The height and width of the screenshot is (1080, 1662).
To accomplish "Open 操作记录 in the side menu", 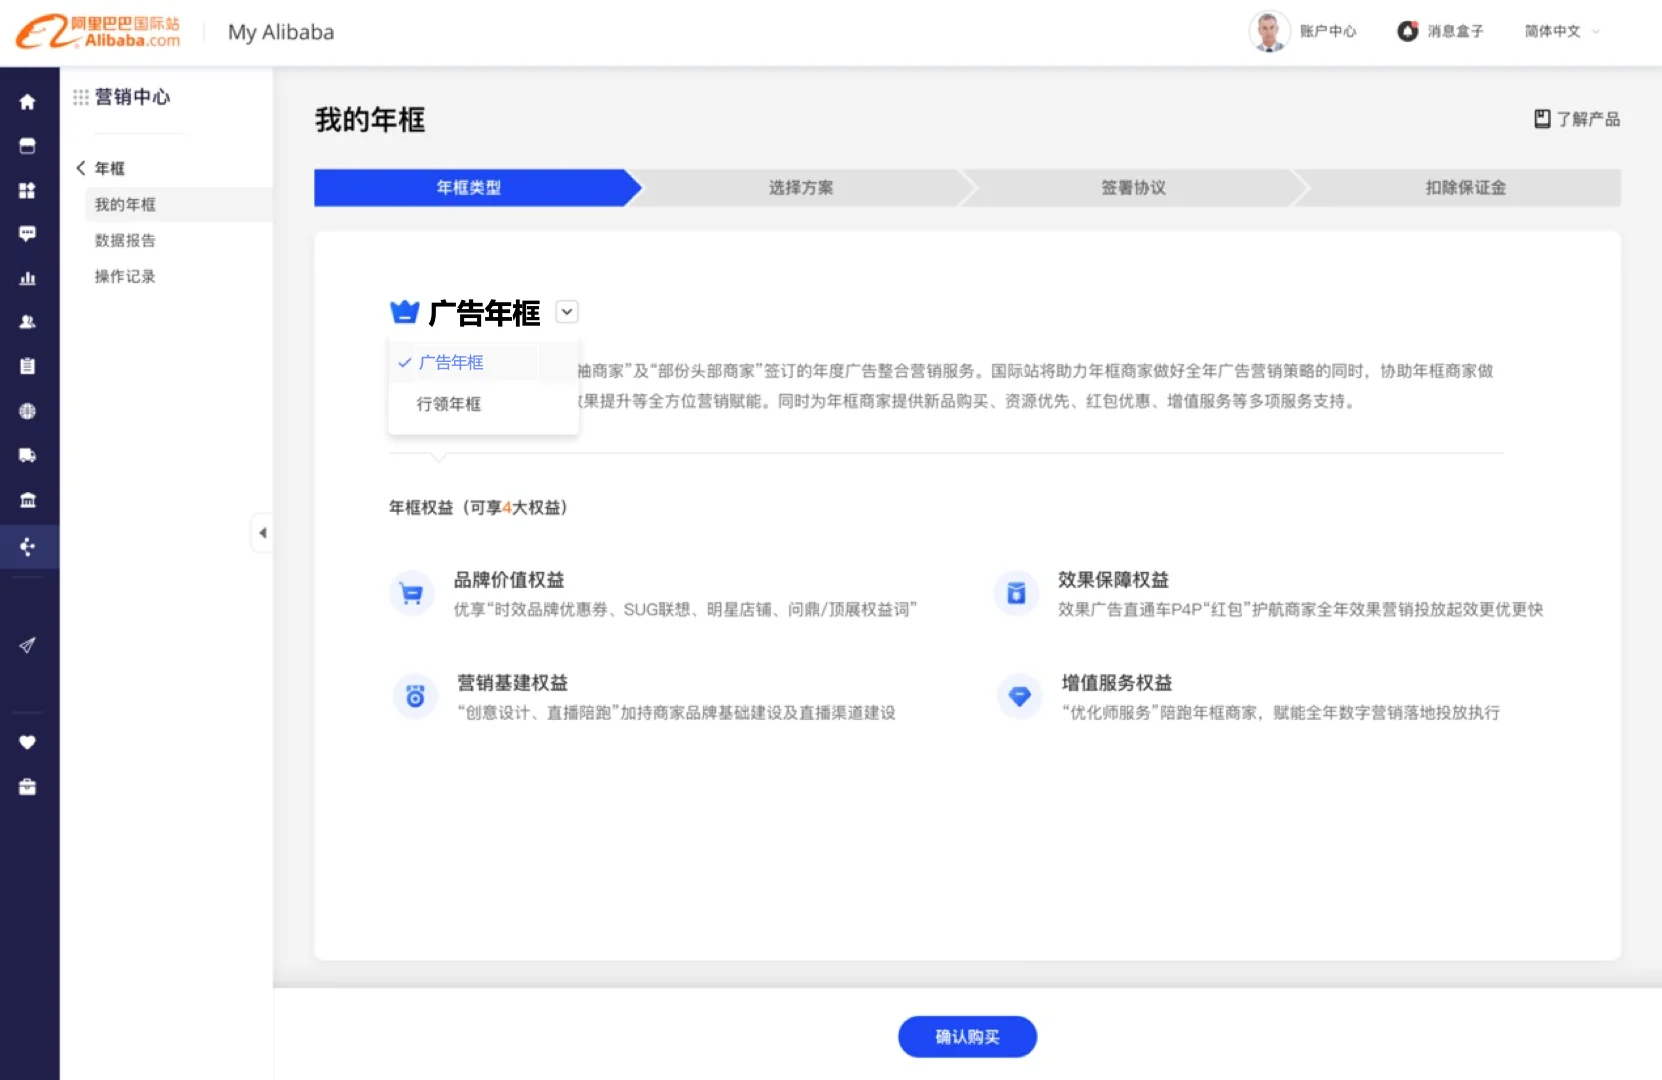I will [125, 277].
